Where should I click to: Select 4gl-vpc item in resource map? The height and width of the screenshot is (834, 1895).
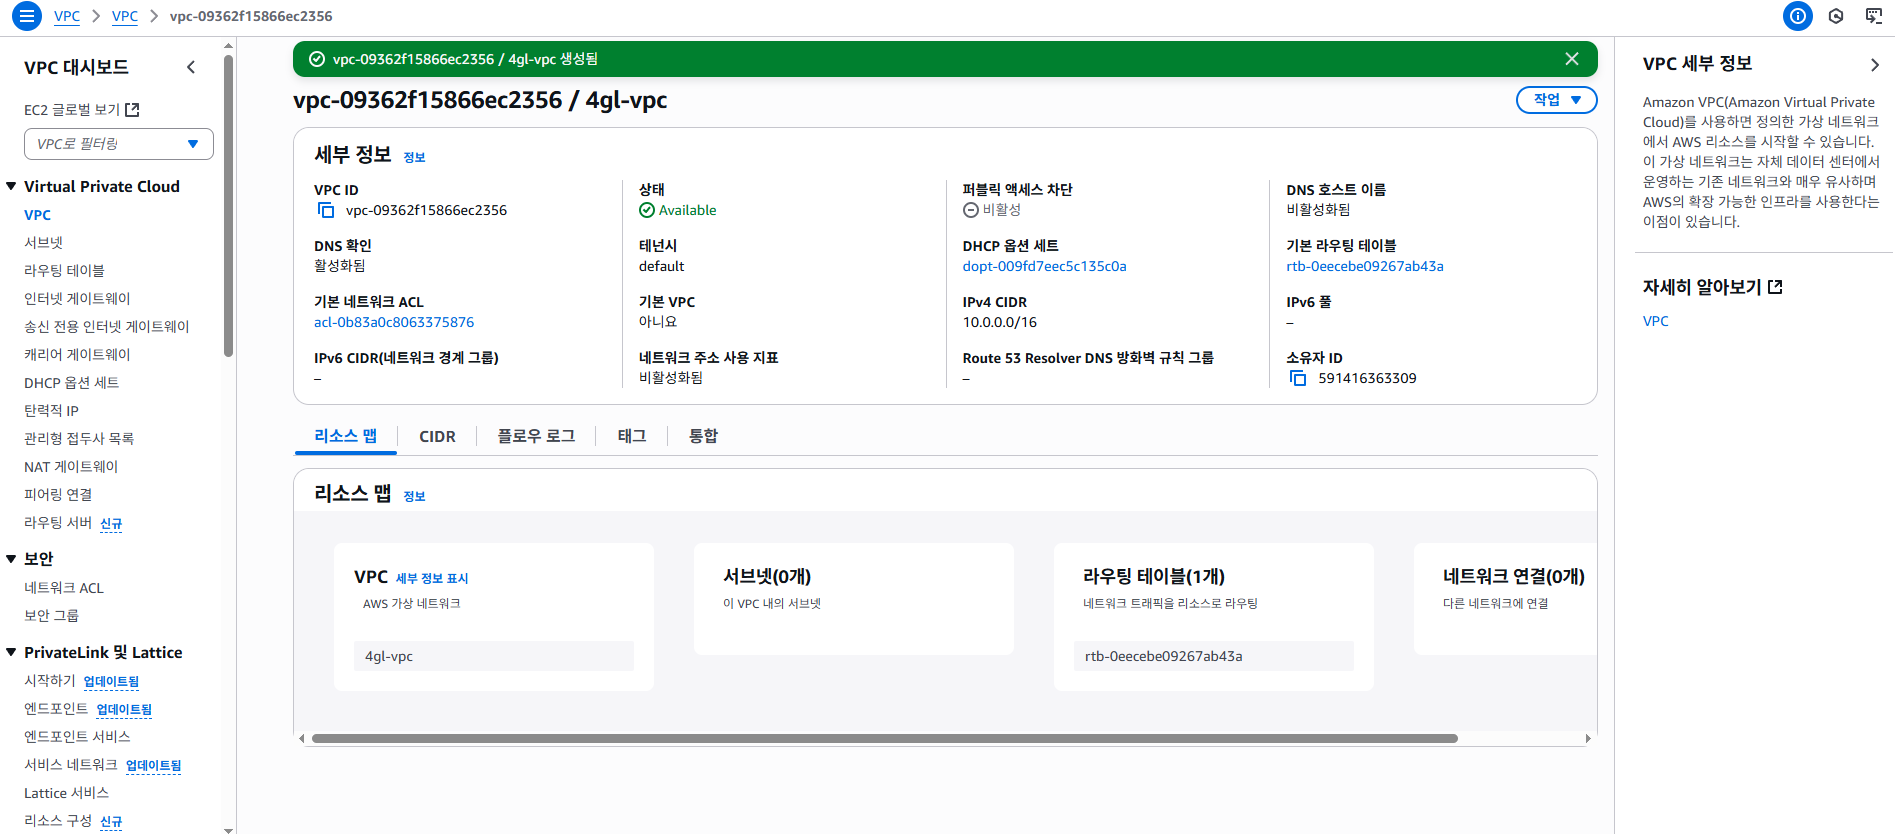(494, 656)
